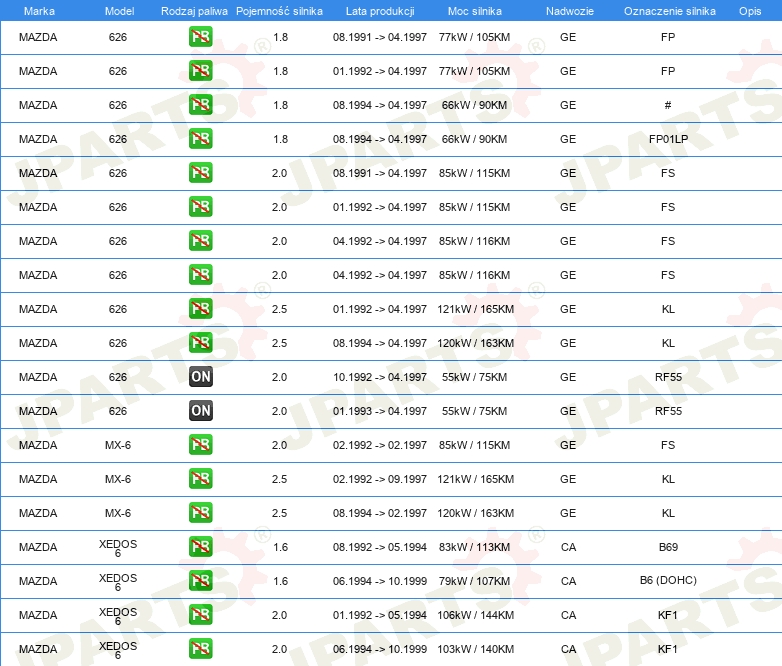The height and width of the screenshot is (666, 782).
Task: Select the '106kW / 144KM' power cell
Action: click(475, 615)
